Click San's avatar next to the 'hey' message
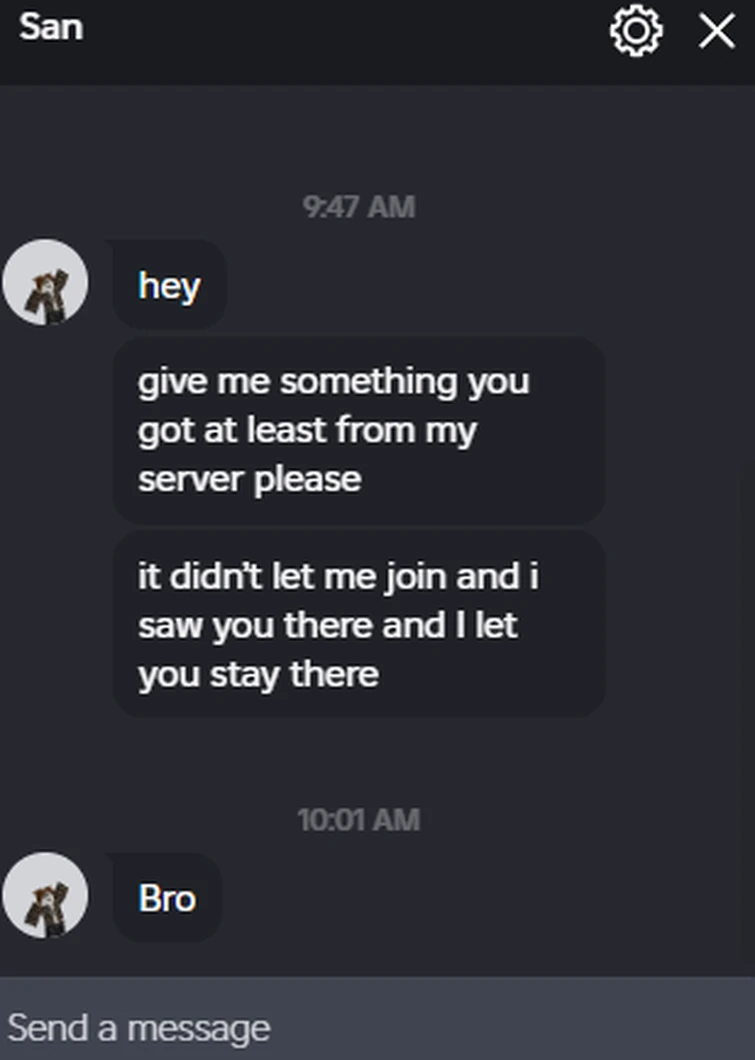Viewport: 755px width, 1060px height. point(46,283)
